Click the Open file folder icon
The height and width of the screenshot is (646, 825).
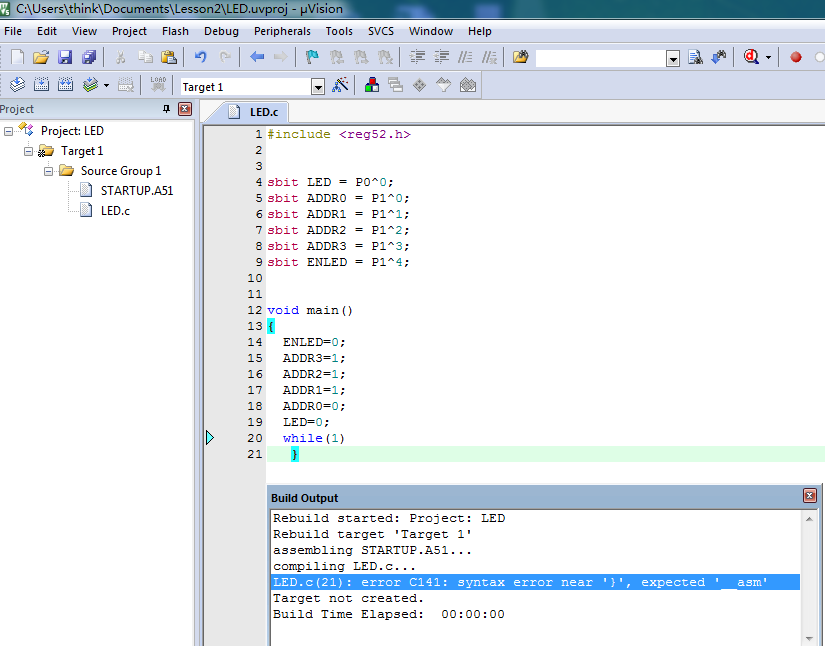[x=41, y=57]
